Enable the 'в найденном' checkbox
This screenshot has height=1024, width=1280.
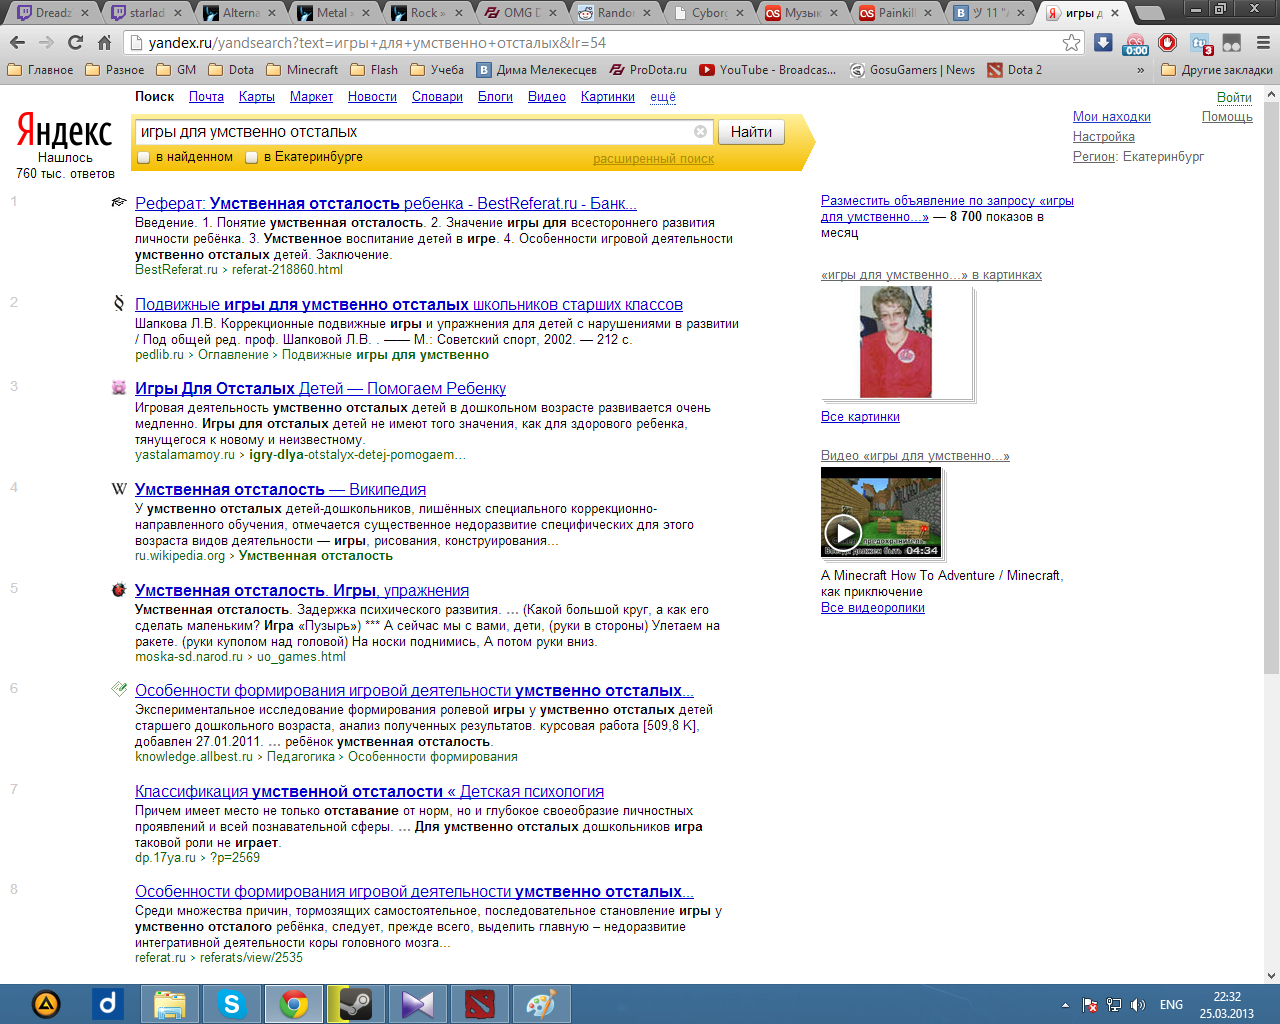coord(143,157)
